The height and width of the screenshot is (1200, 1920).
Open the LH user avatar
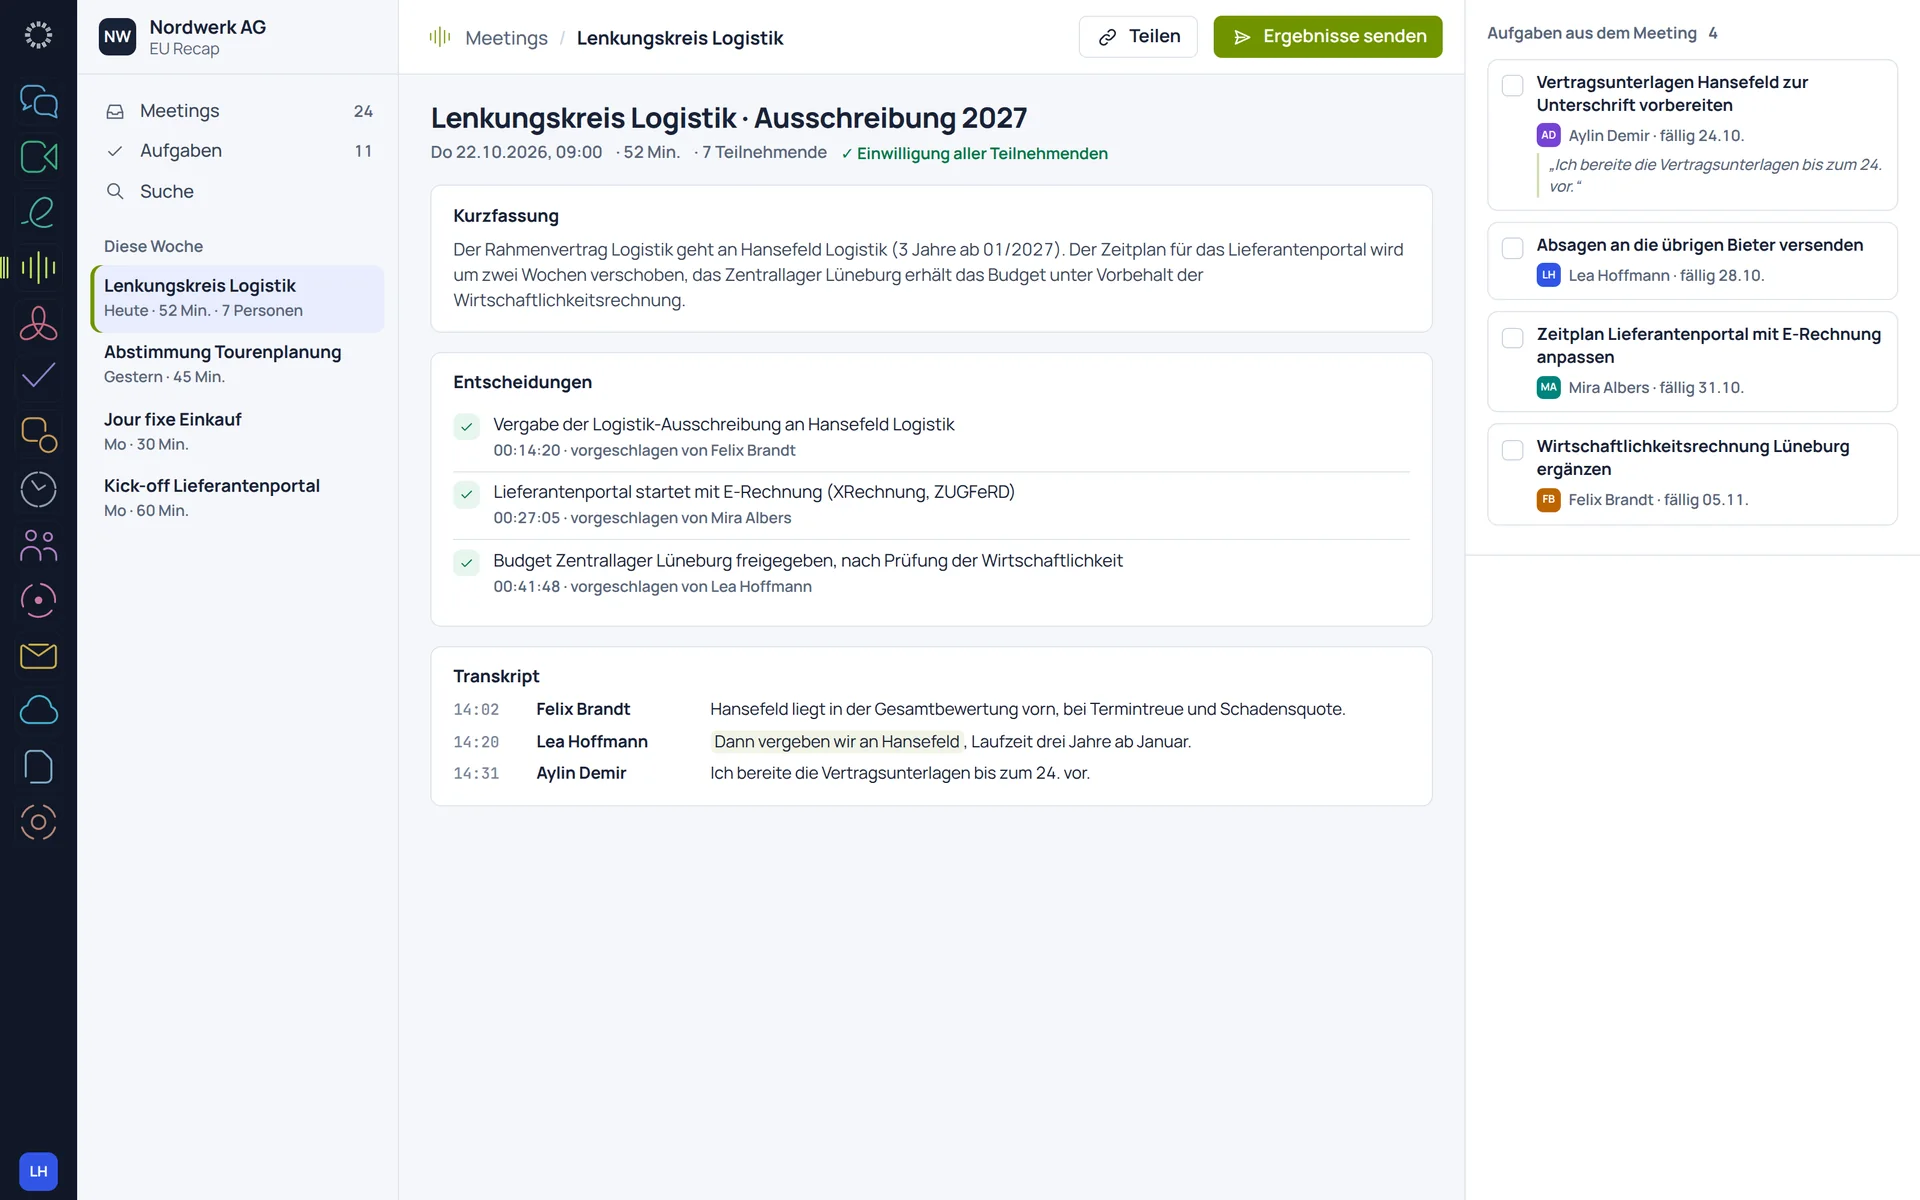[x=38, y=1171]
